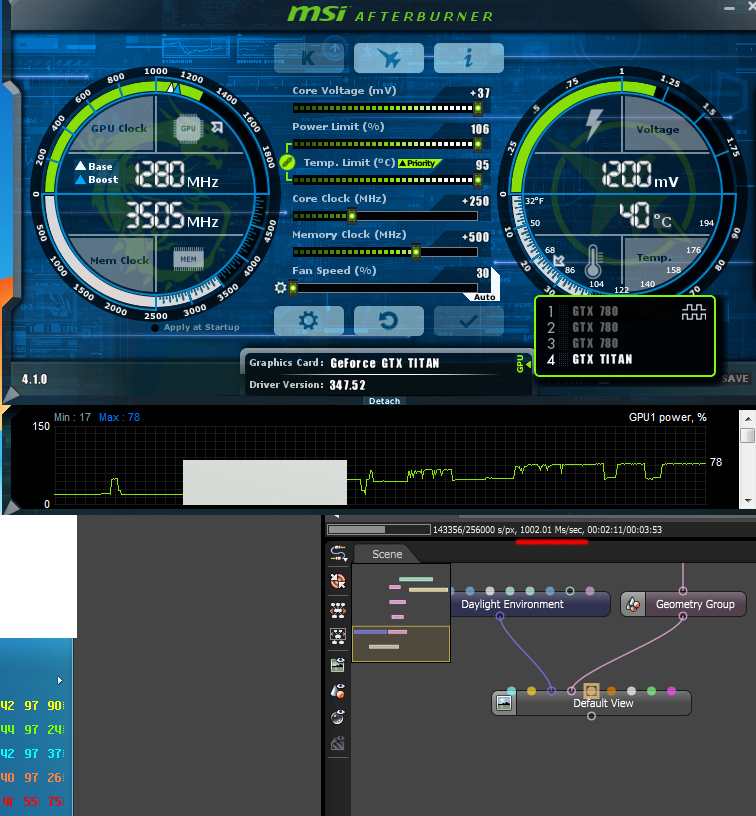The height and width of the screenshot is (816, 756).
Task: Adjust the Power Limit slider
Action: pos(387,144)
